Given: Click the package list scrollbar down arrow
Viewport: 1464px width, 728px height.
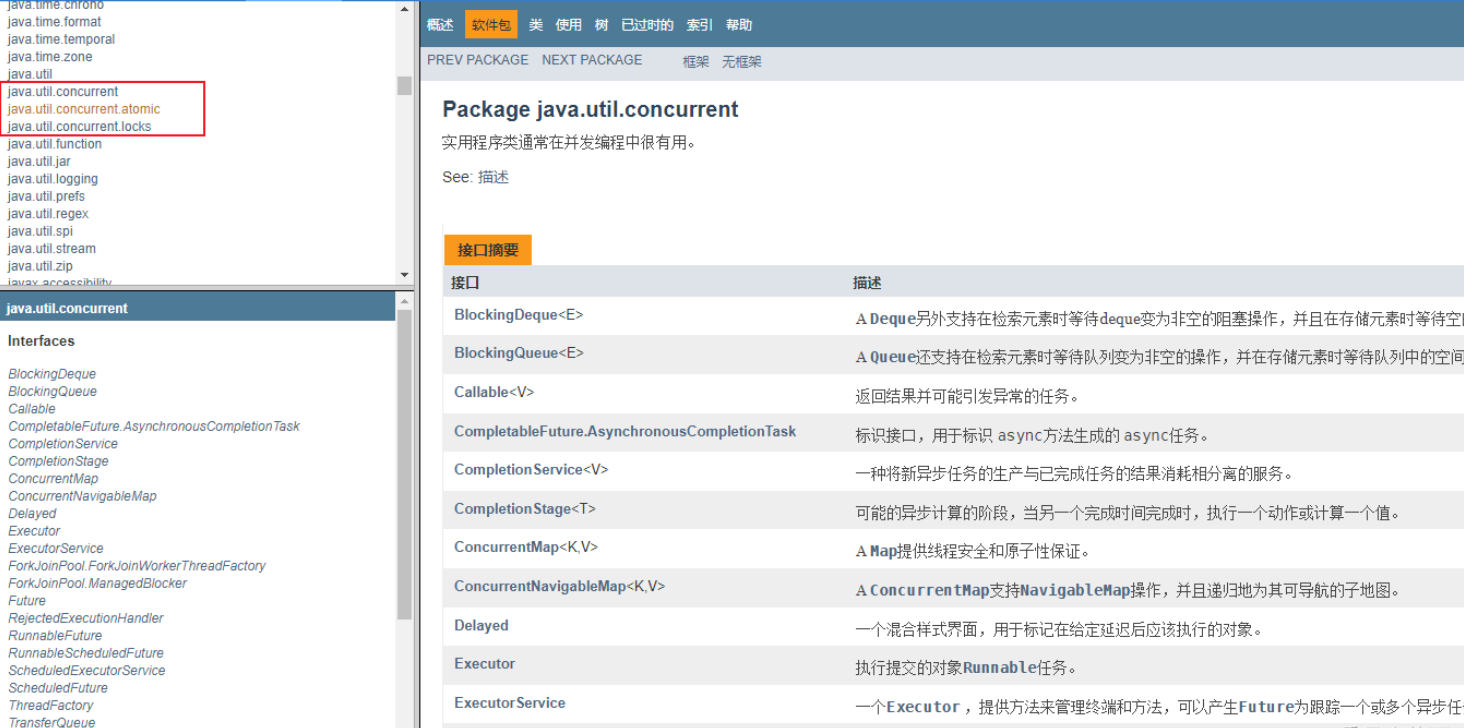Looking at the screenshot, I should 404,275.
